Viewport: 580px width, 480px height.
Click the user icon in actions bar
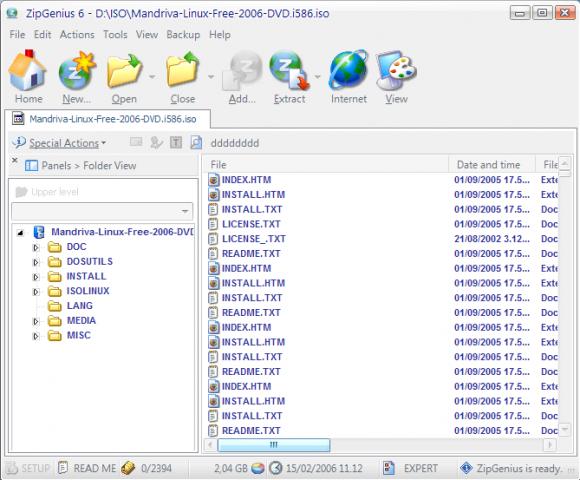(156, 142)
